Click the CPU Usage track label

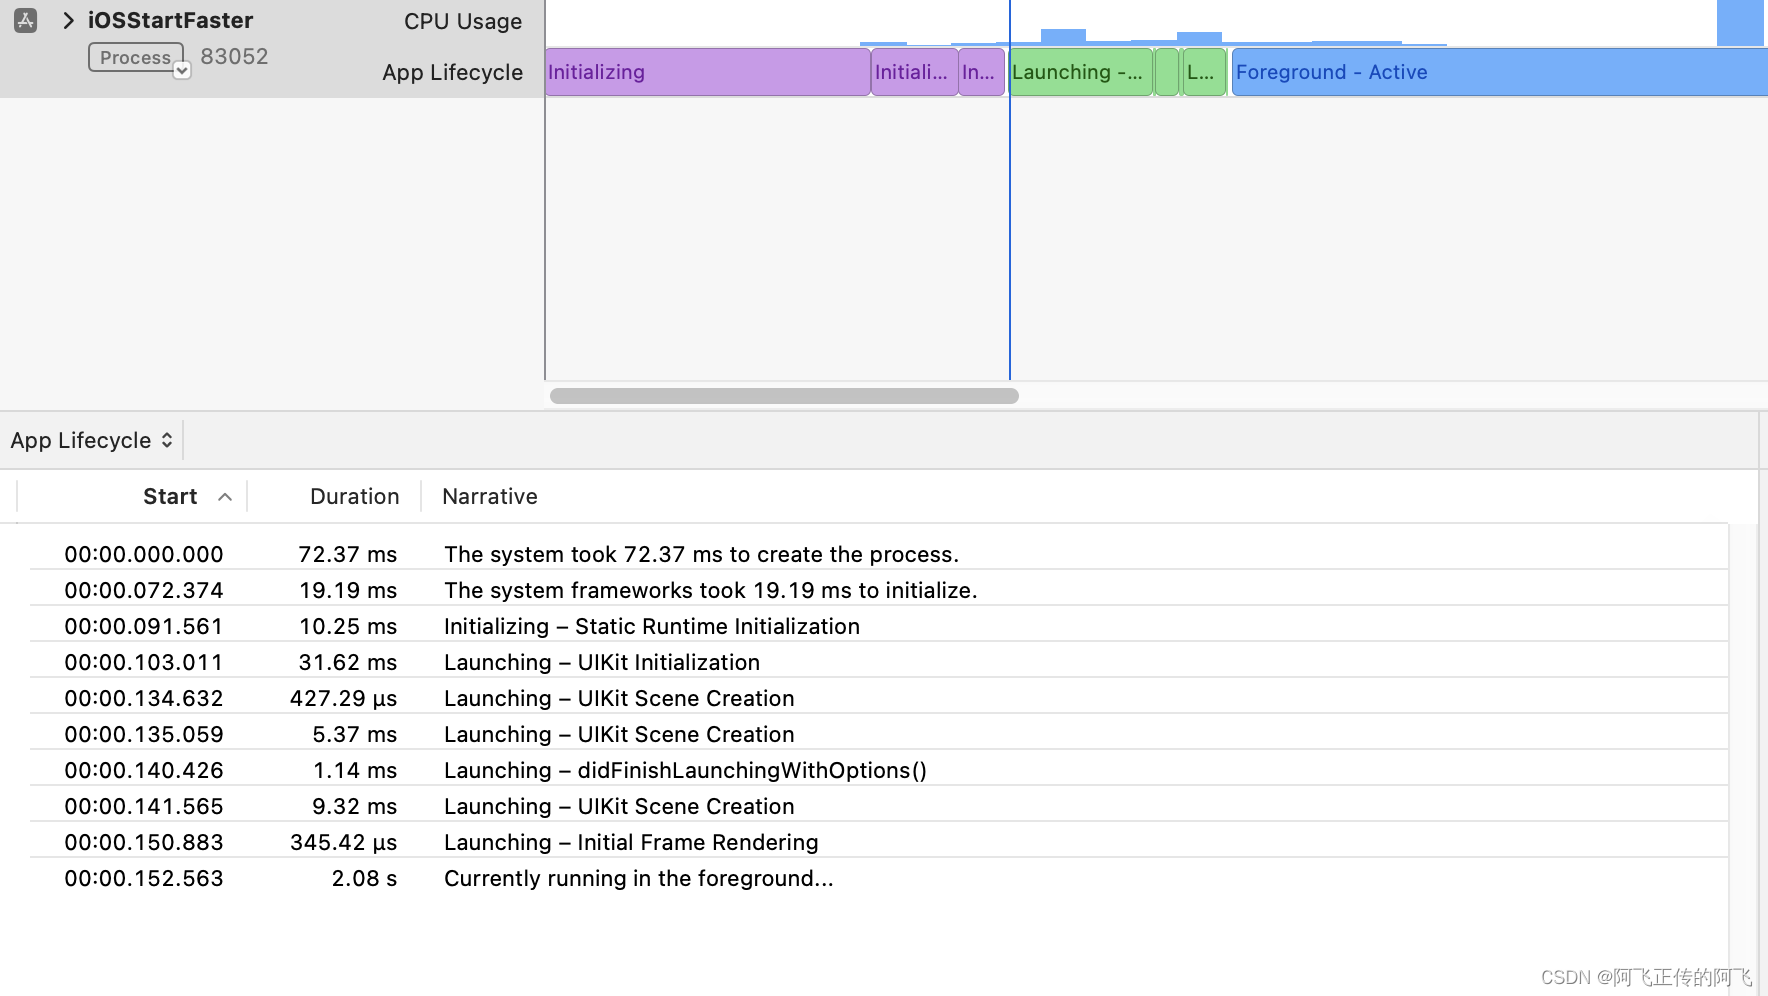click(x=463, y=21)
